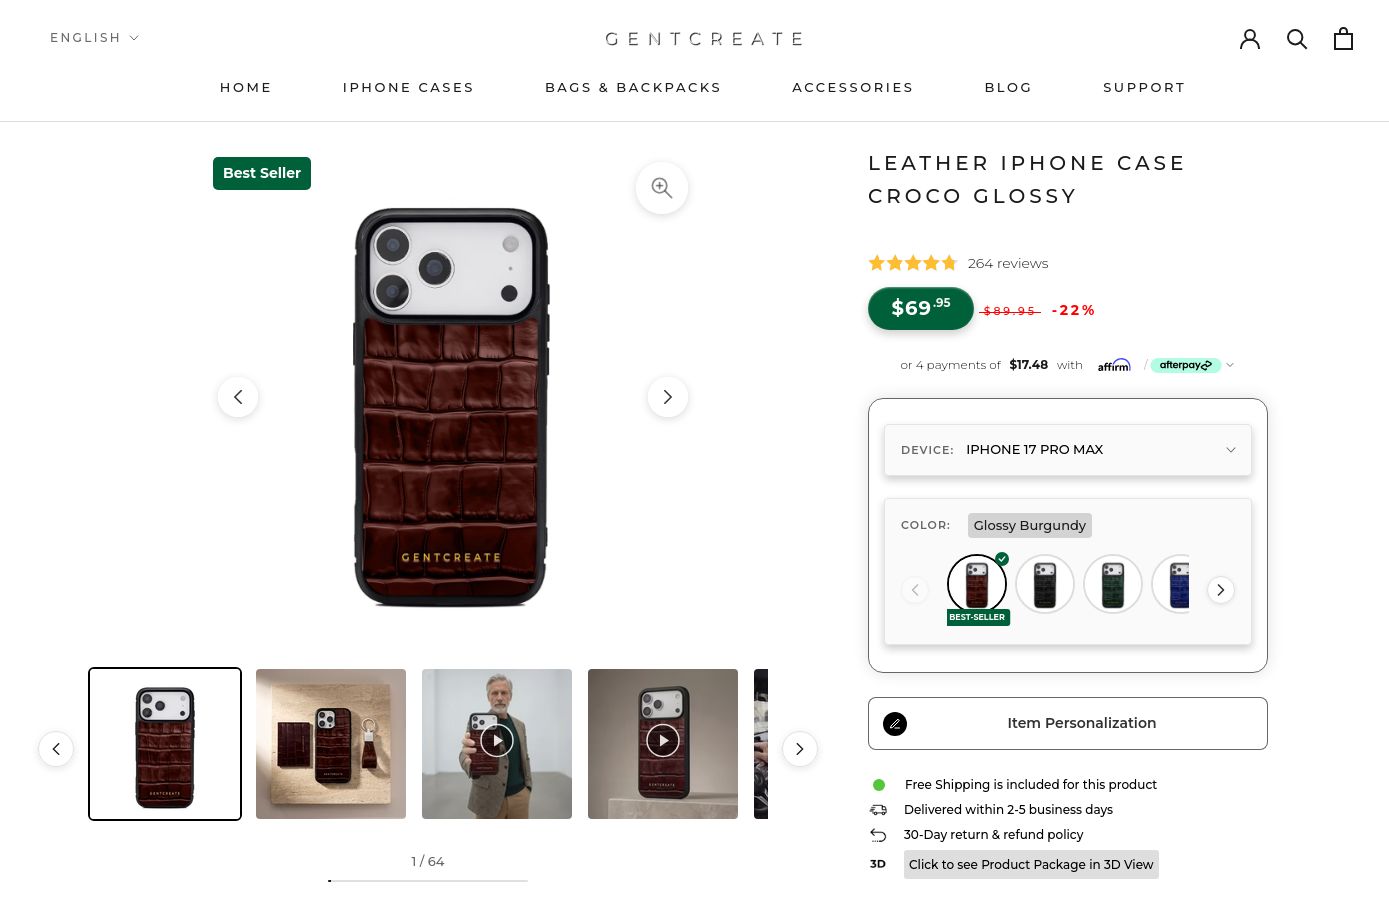Screen dimensions: 1389x902
Task: Click the Item Personalization button
Action: pyautogui.click(x=1068, y=723)
